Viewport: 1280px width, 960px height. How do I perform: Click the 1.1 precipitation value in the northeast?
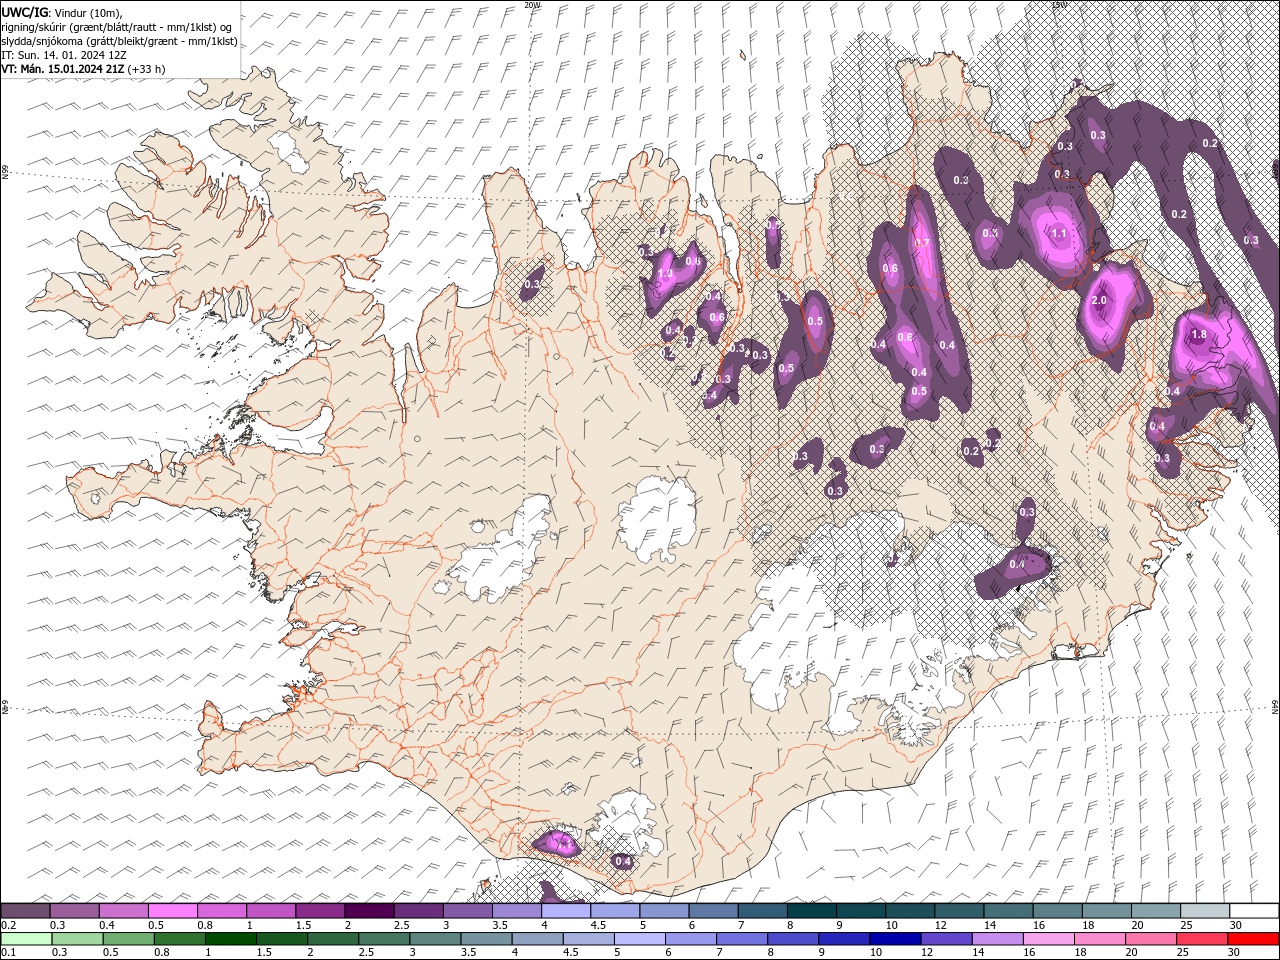(1059, 233)
